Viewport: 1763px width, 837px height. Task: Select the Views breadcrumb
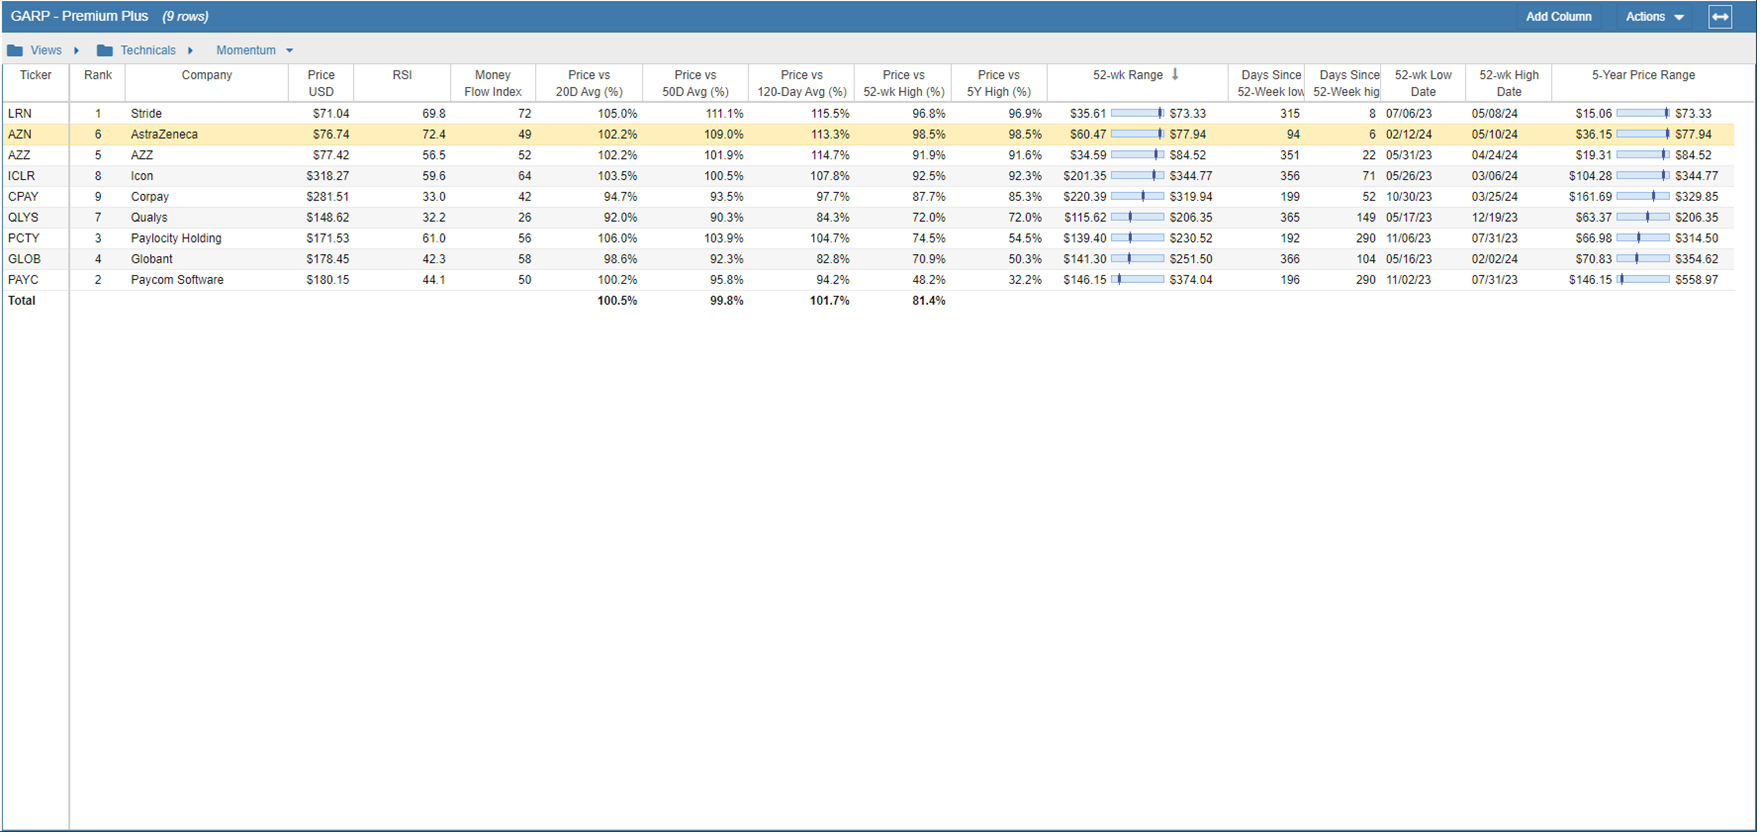[x=46, y=51]
